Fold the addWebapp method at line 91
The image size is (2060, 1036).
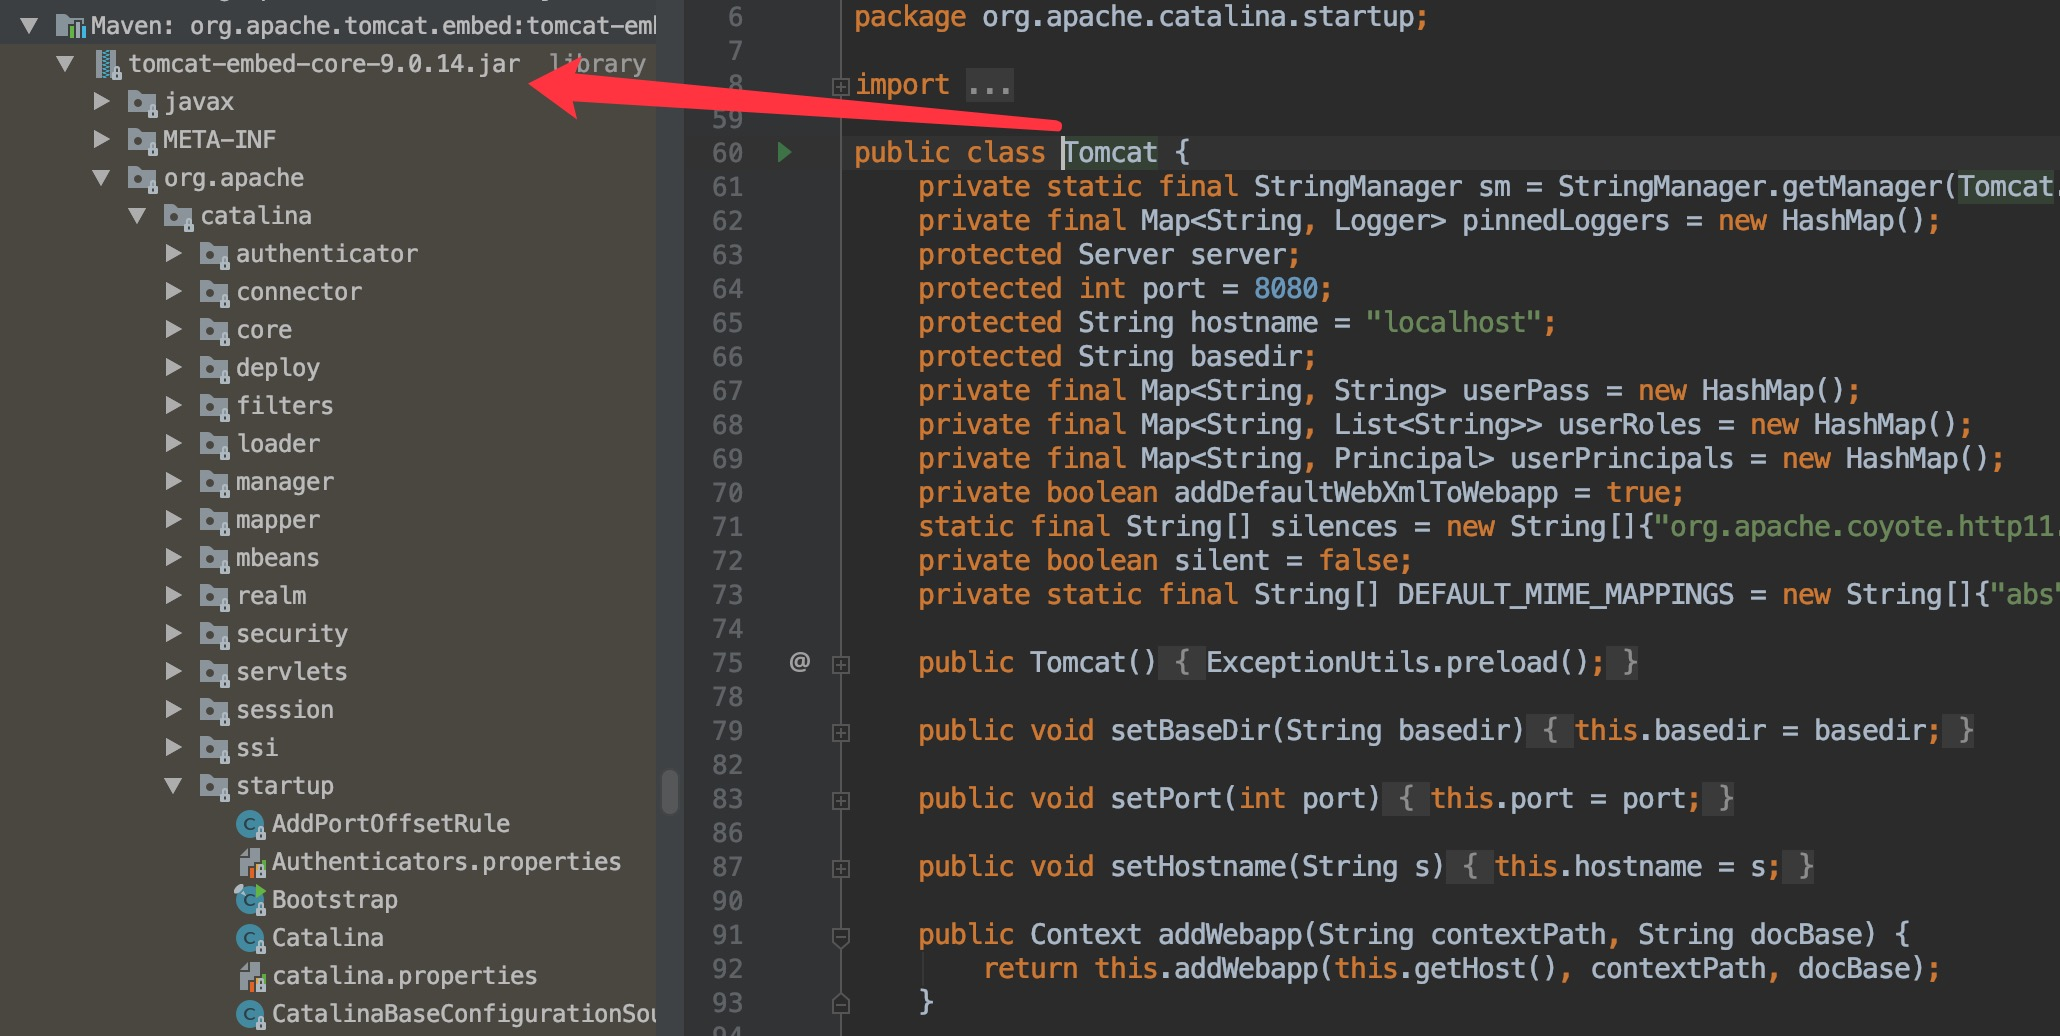(x=841, y=937)
